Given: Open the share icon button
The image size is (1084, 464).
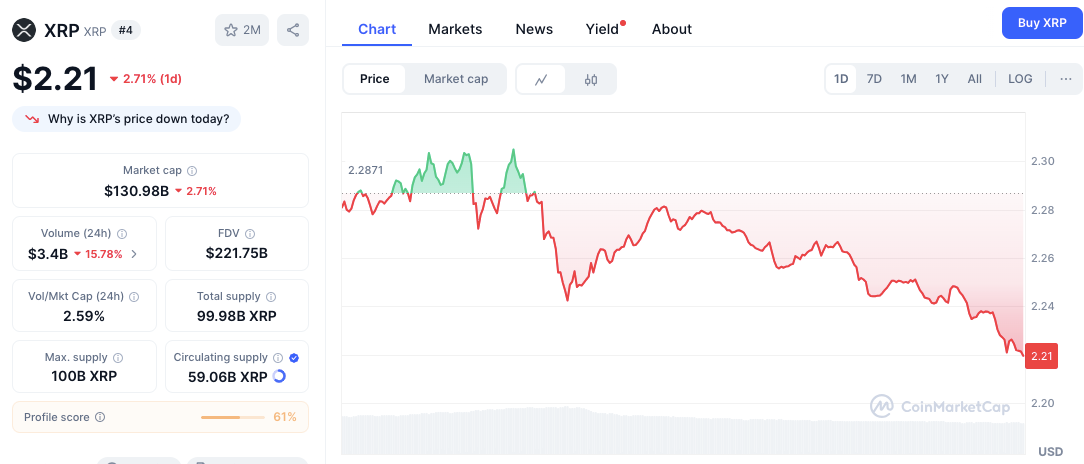Looking at the screenshot, I should point(293,30).
